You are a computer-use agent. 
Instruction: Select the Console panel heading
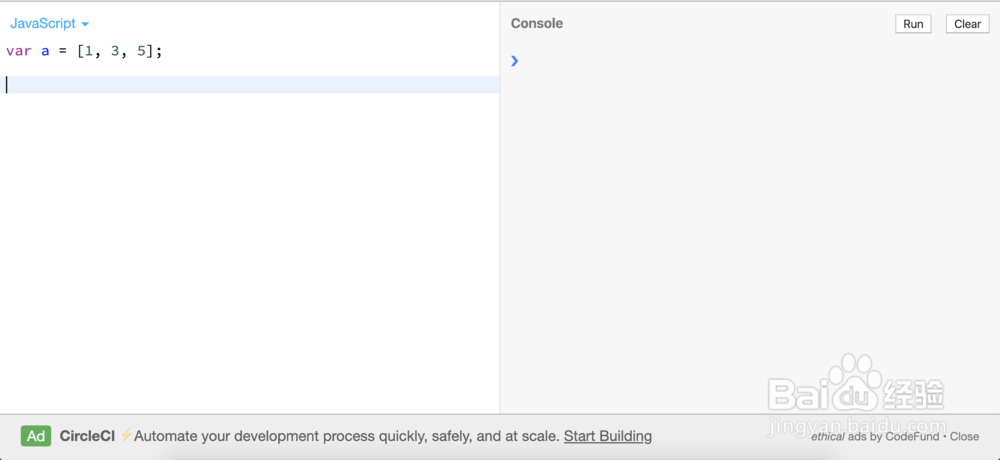(537, 23)
